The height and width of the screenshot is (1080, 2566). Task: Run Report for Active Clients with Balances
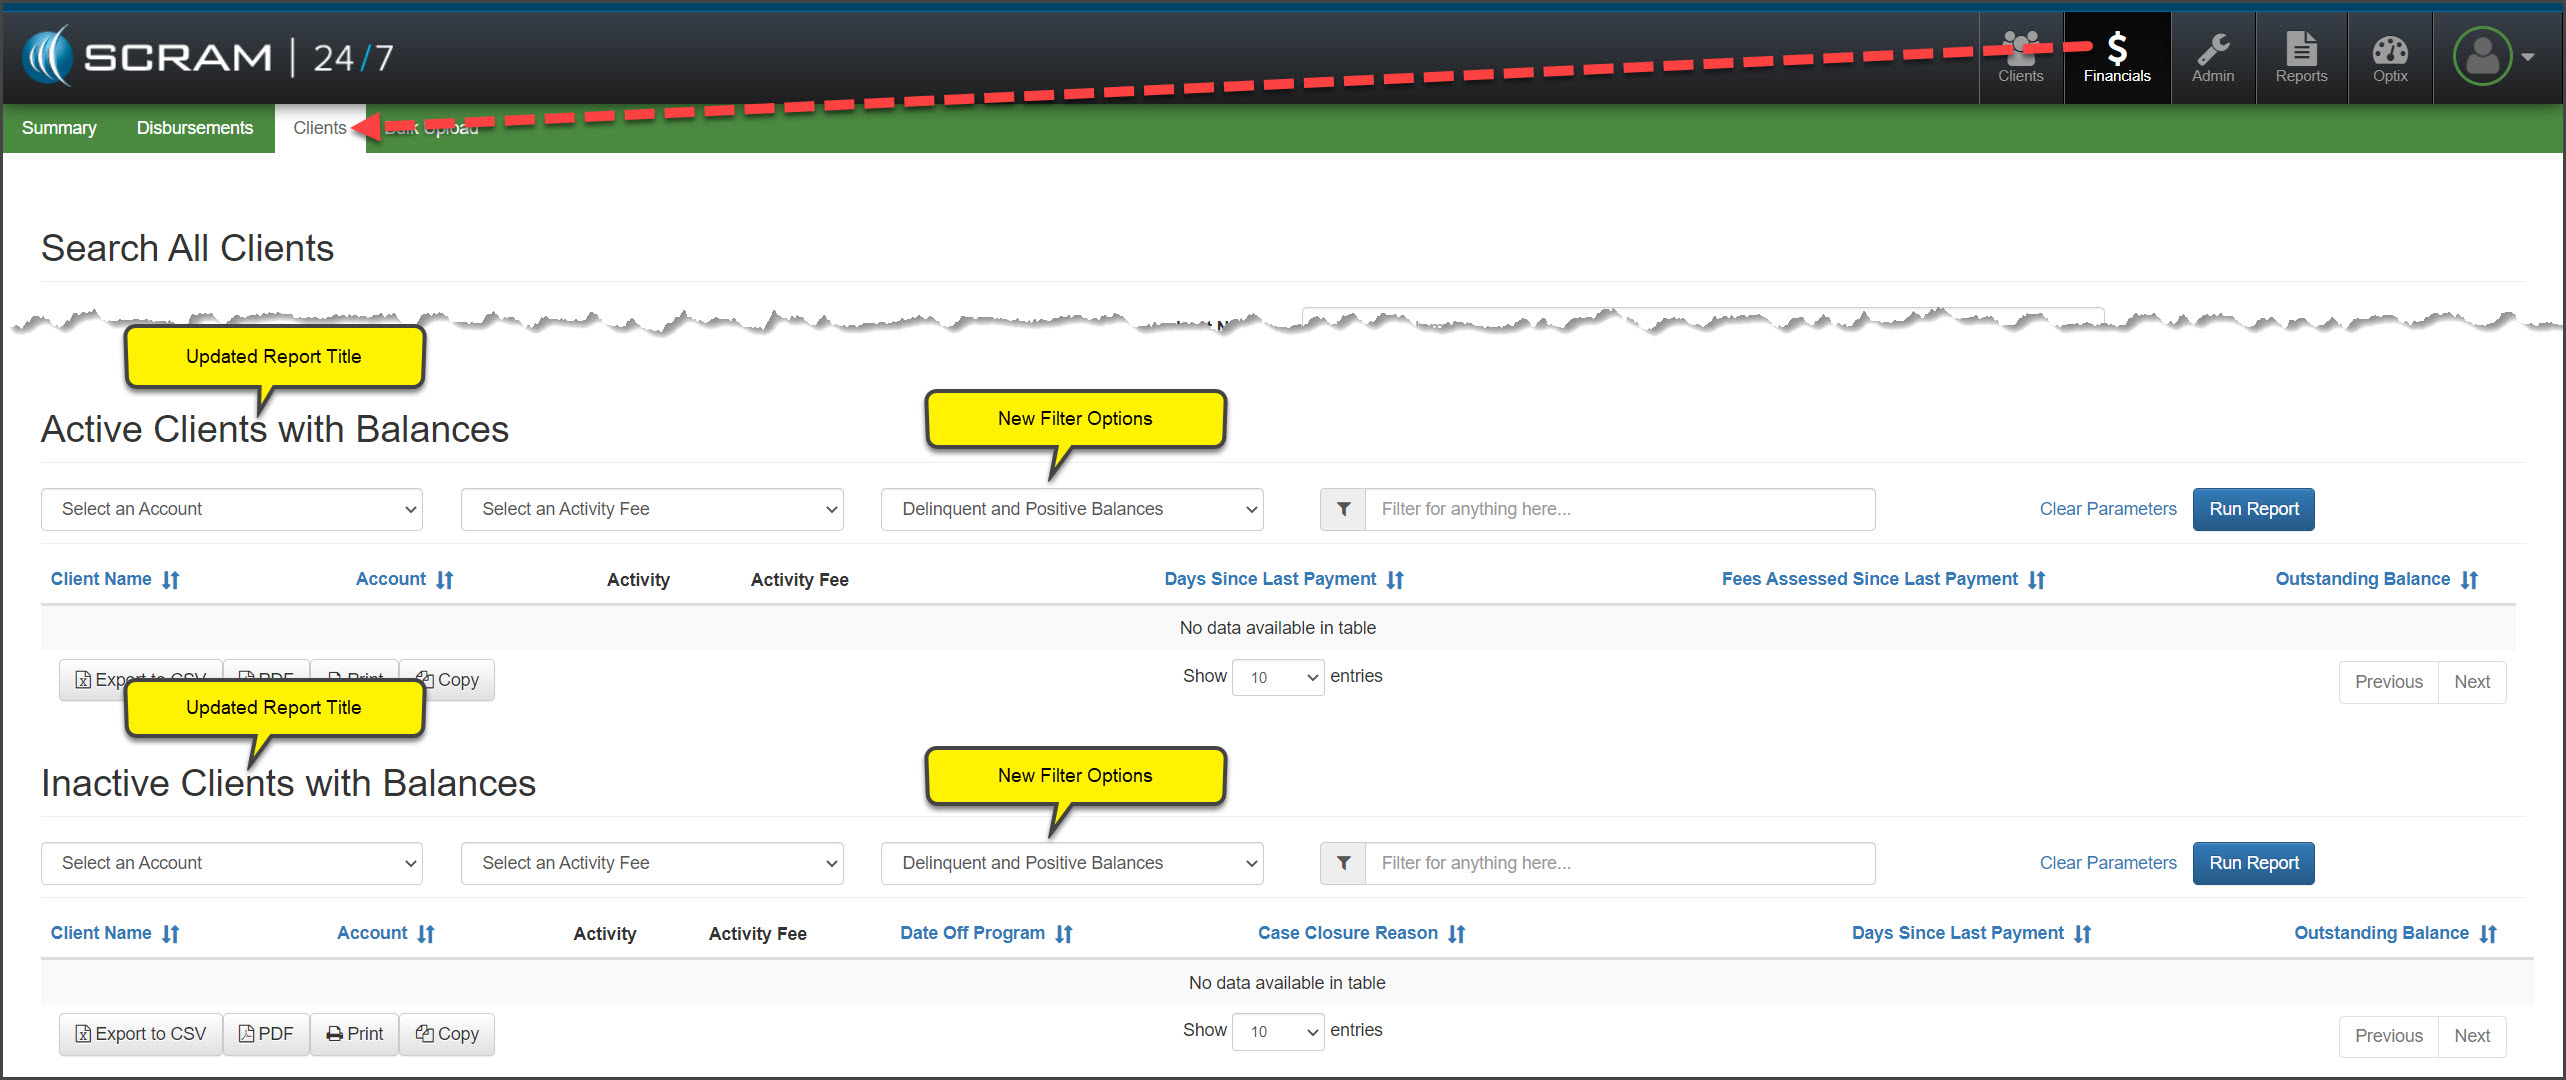coord(2253,509)
